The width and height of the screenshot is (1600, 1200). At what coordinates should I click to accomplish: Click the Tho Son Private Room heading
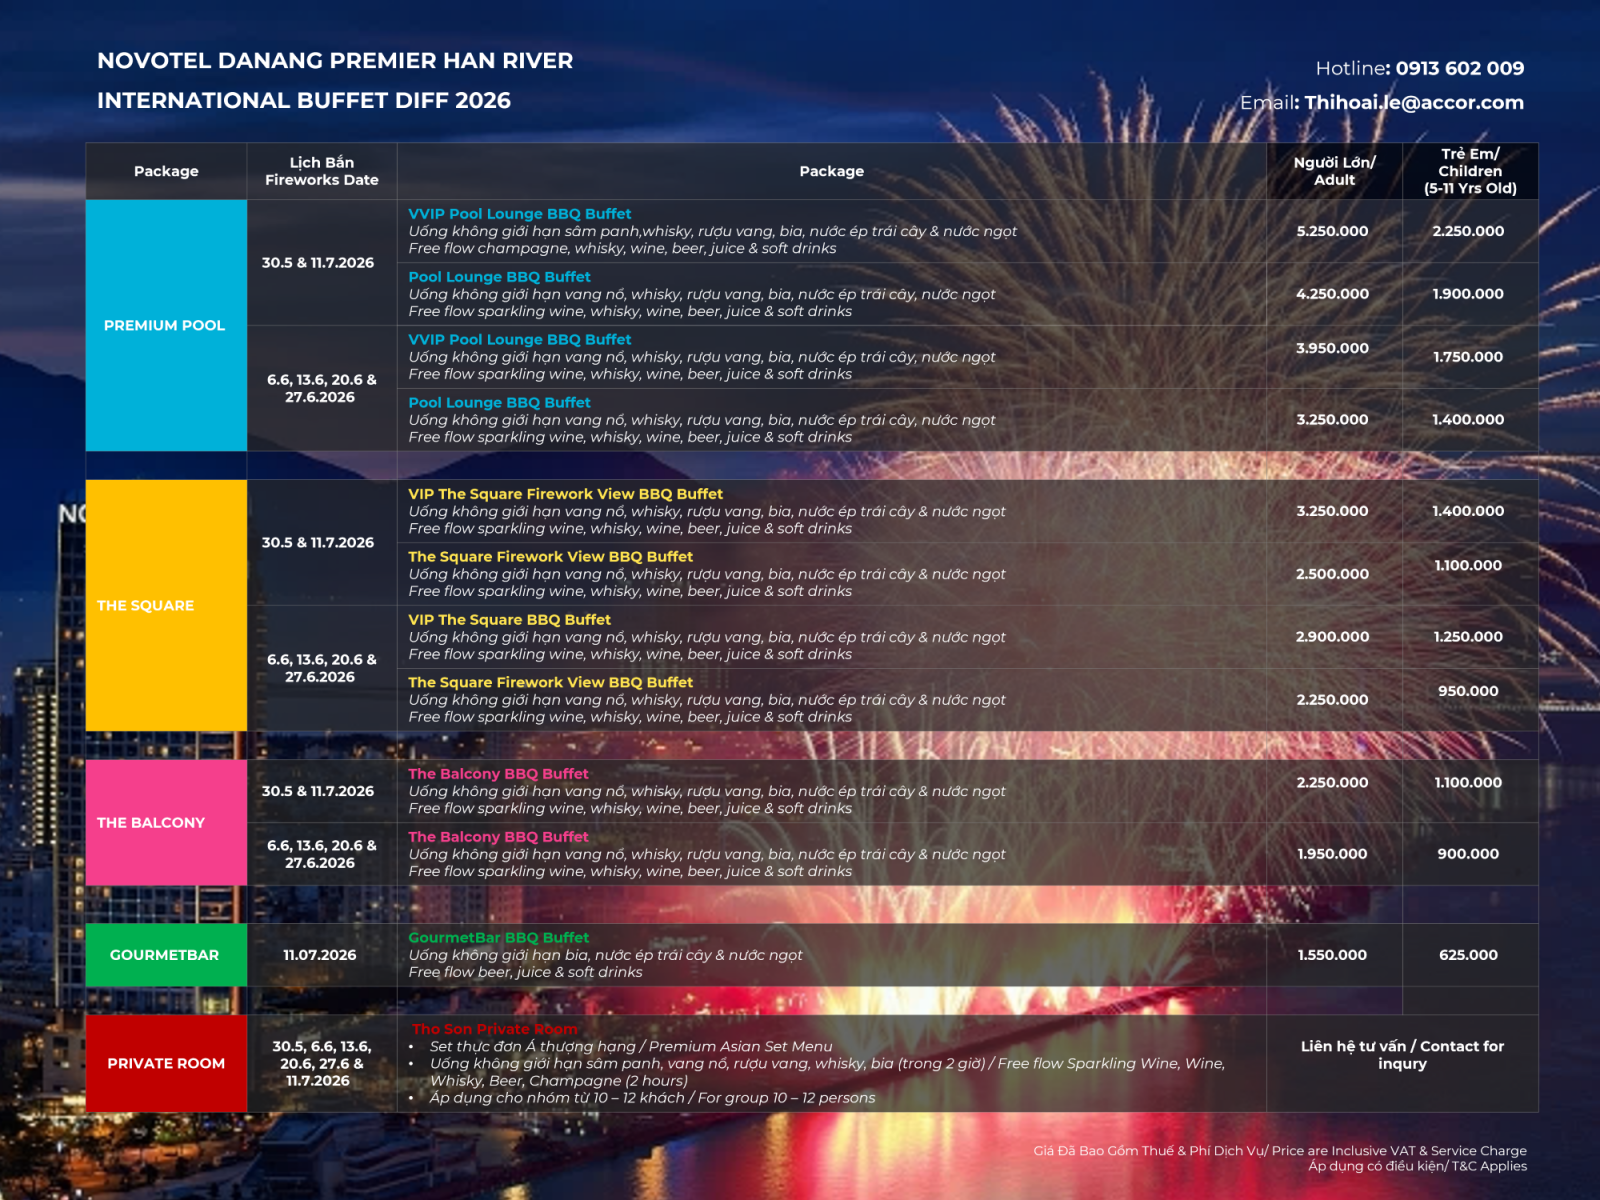[x=495, y=1029]
